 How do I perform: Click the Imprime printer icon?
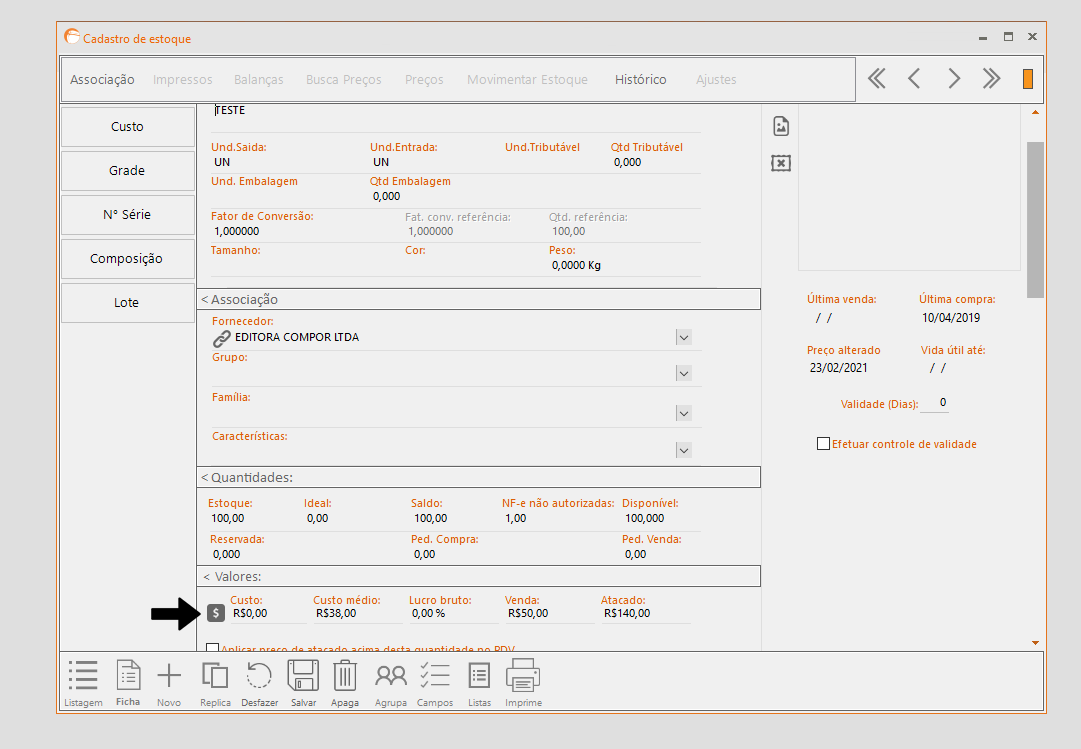(x=523, y=677)
